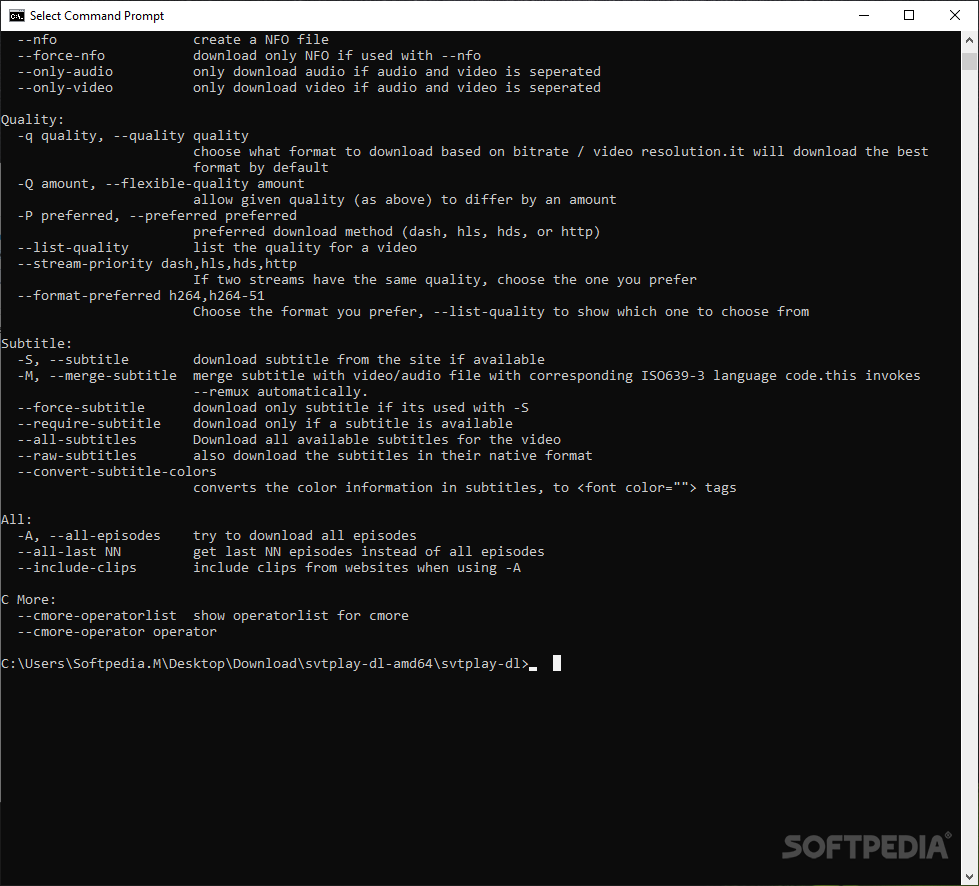Click the '-S, --subtitle' option text
979x886 pixels.
(x=73, y=360)
